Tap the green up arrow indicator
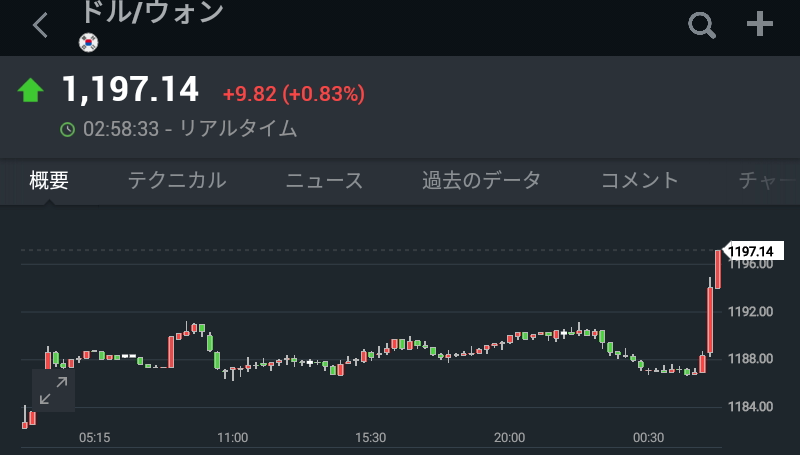800x455 pixels. (31, 91)
